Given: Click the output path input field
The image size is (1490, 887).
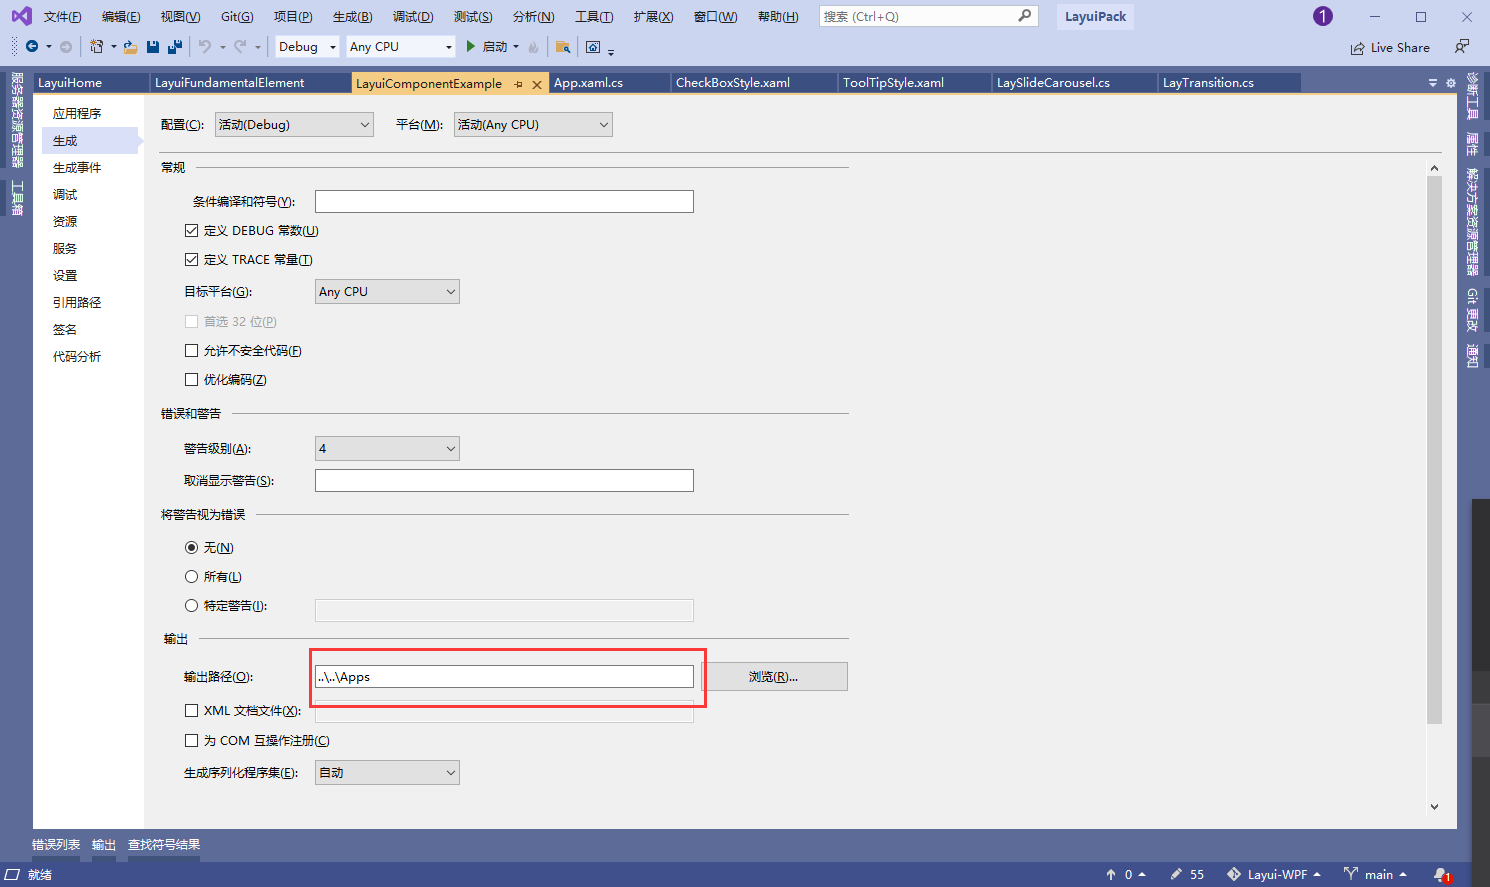Looking at the screenshot, I should pos(504,676).
